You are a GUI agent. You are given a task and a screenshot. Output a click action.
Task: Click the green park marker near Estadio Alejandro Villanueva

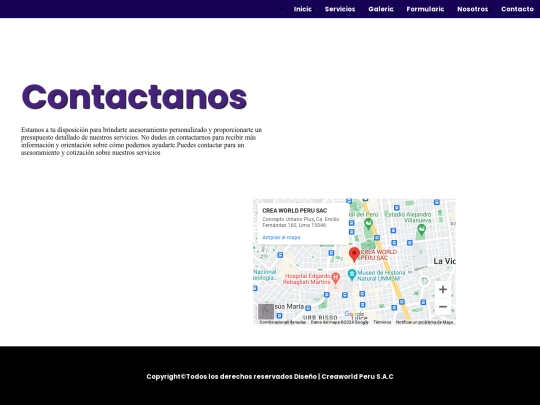(x=421, y=229)
